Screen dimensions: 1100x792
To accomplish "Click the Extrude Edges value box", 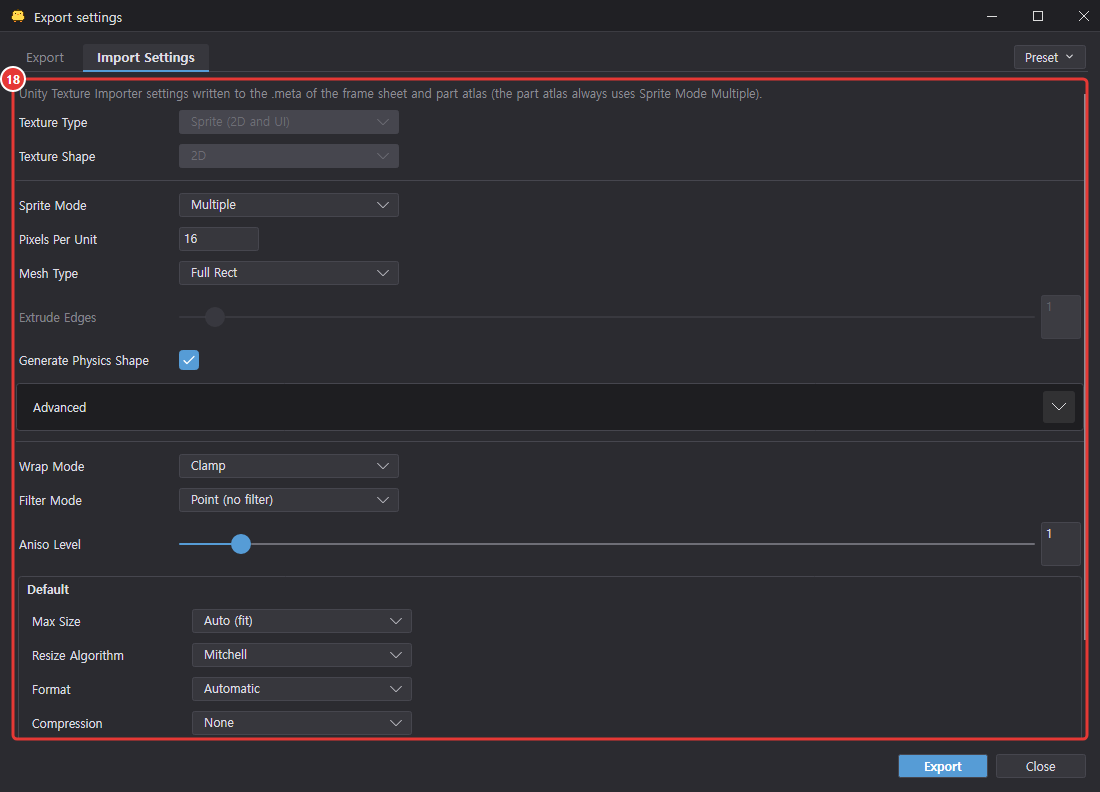I will click(x=1060, y=317).
